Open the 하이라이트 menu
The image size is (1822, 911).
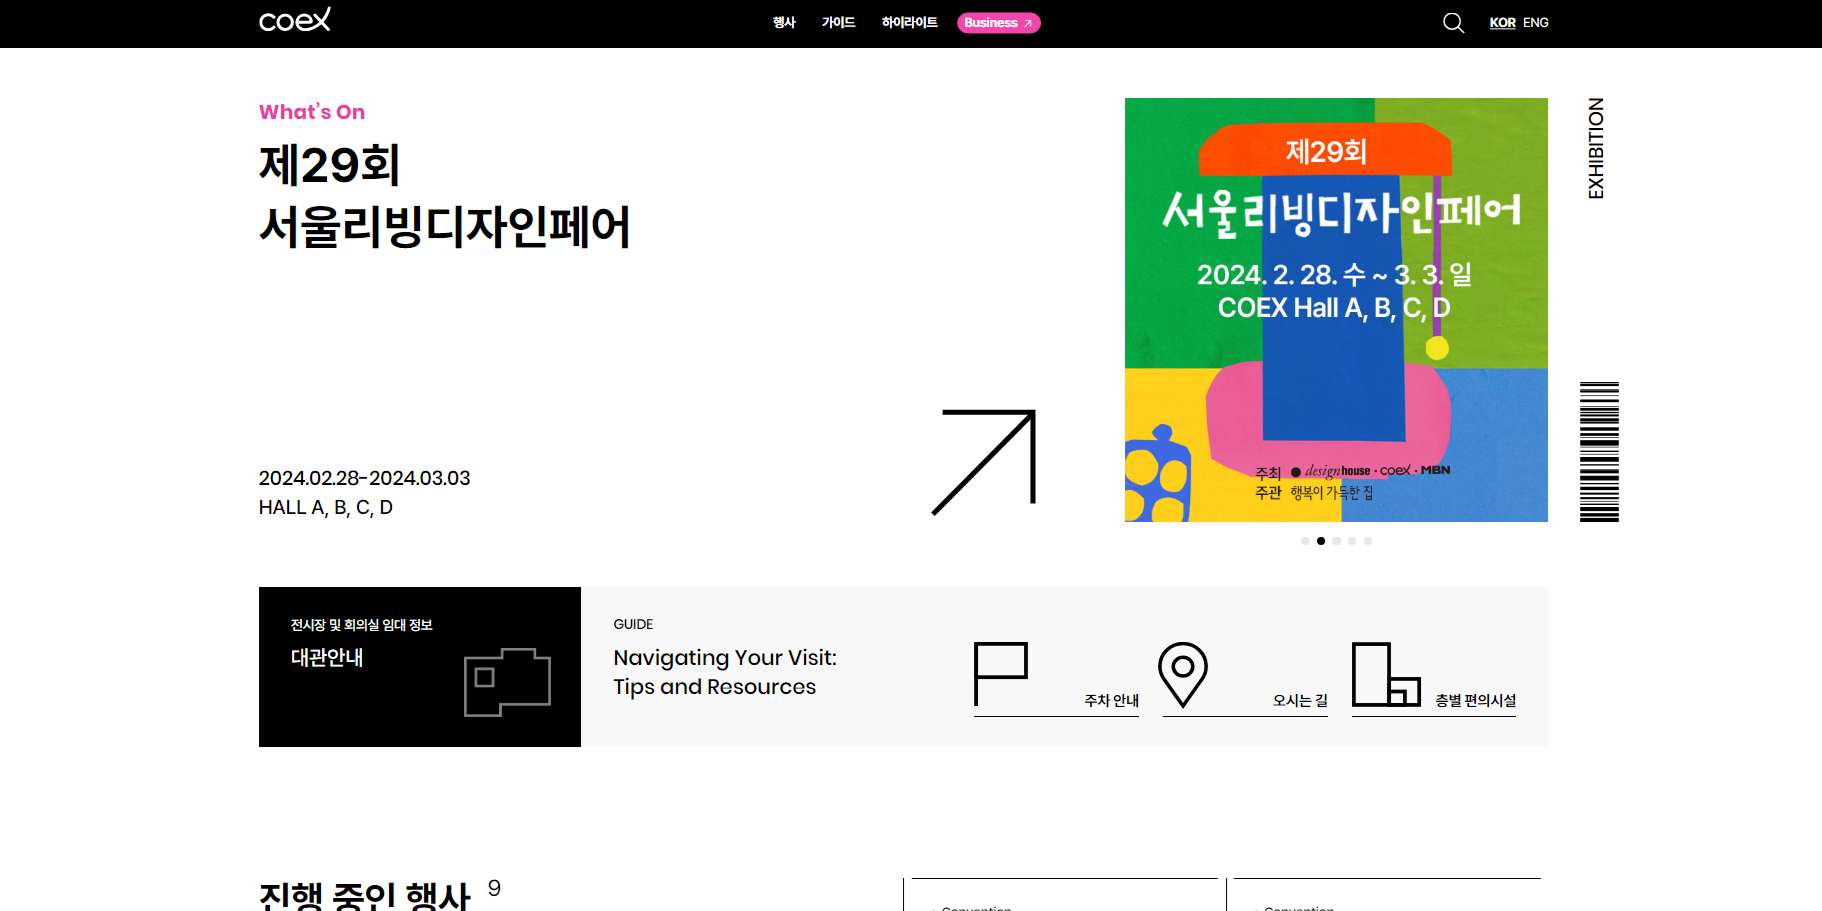pyautogui.click(x=909, y=23)
